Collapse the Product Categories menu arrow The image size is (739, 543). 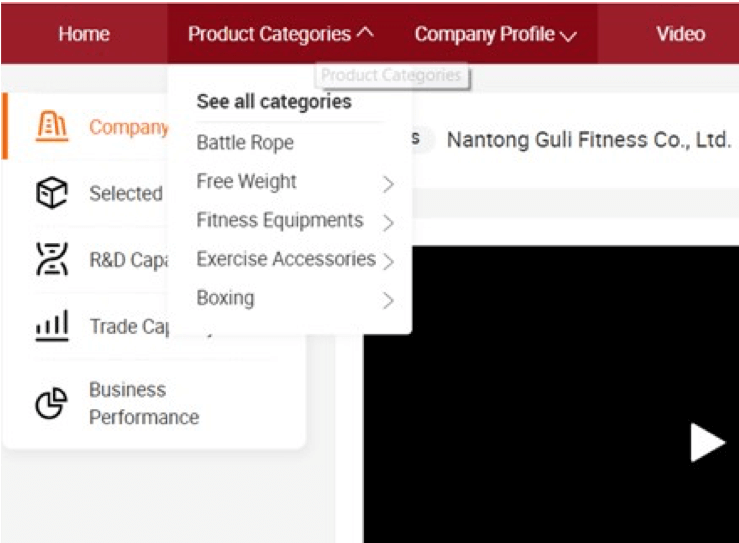[x=365, y=33]
